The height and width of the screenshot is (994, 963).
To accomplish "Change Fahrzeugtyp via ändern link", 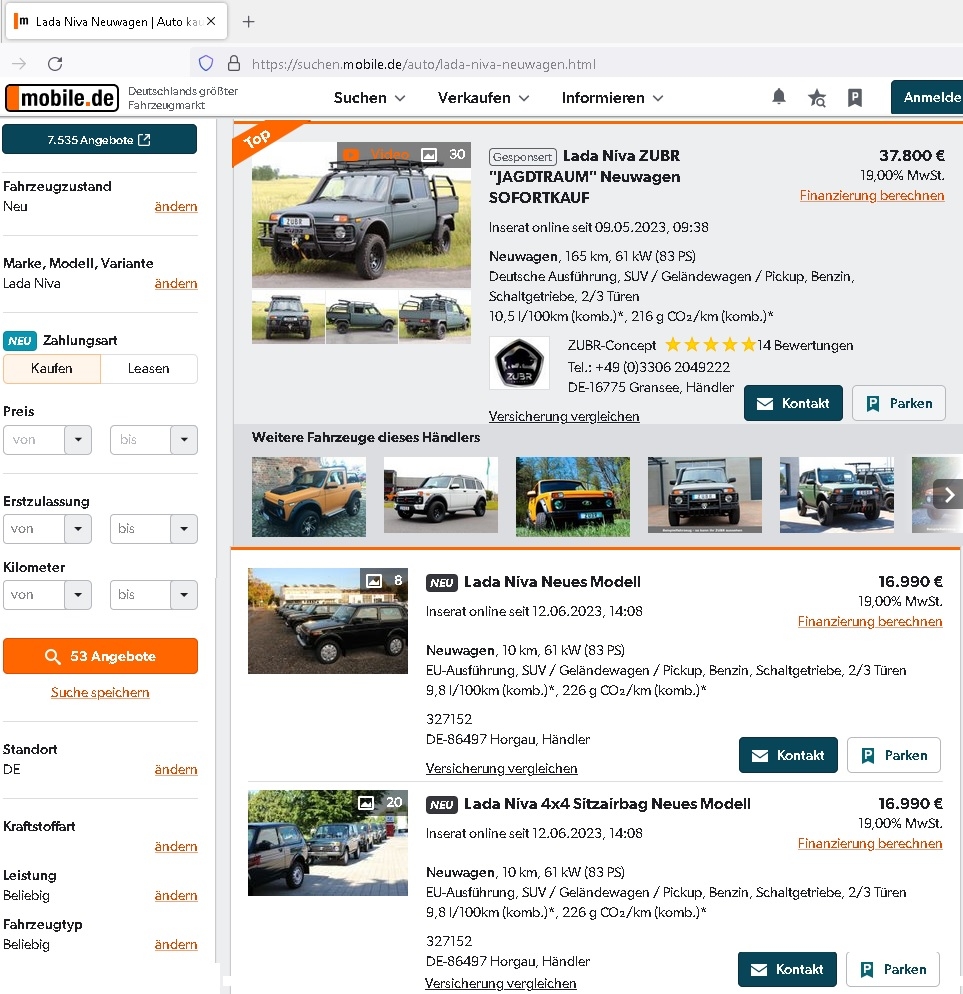I will (176, 945).
